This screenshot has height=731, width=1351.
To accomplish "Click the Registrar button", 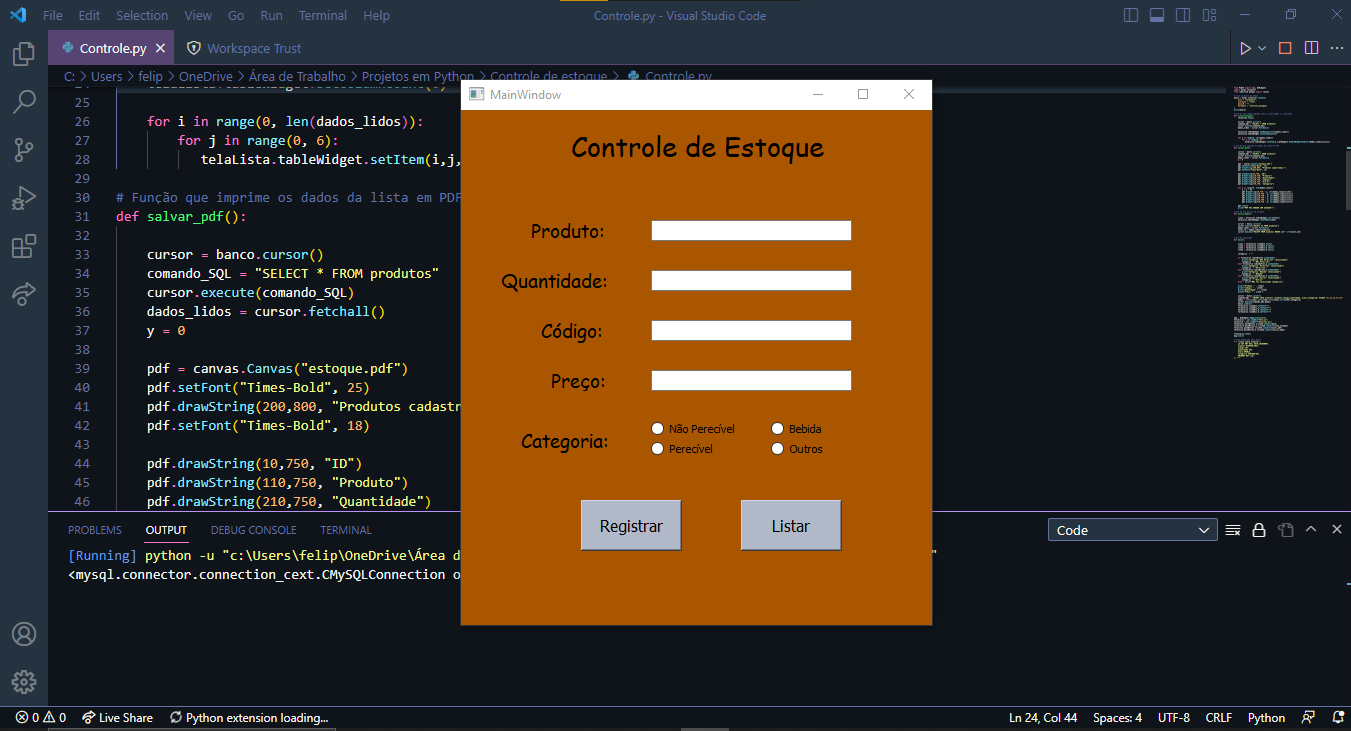I will (x=630, y=524).
